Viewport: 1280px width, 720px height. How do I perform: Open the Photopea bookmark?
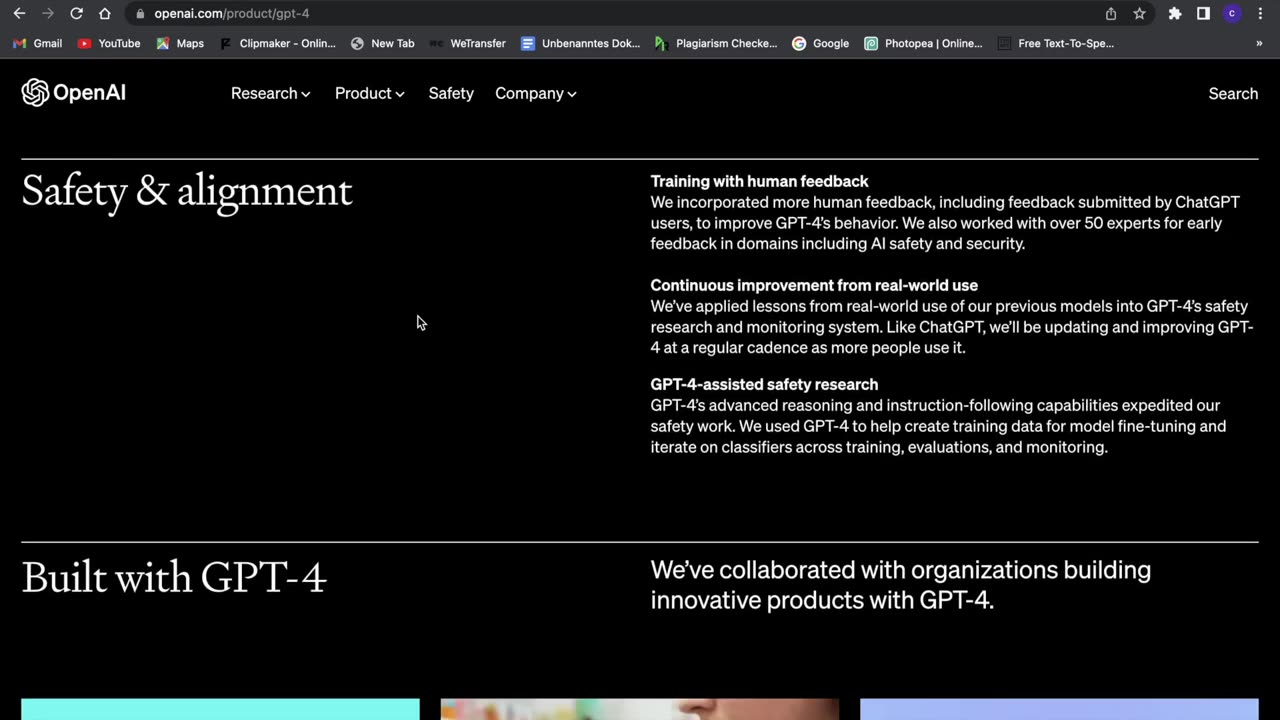923,43
